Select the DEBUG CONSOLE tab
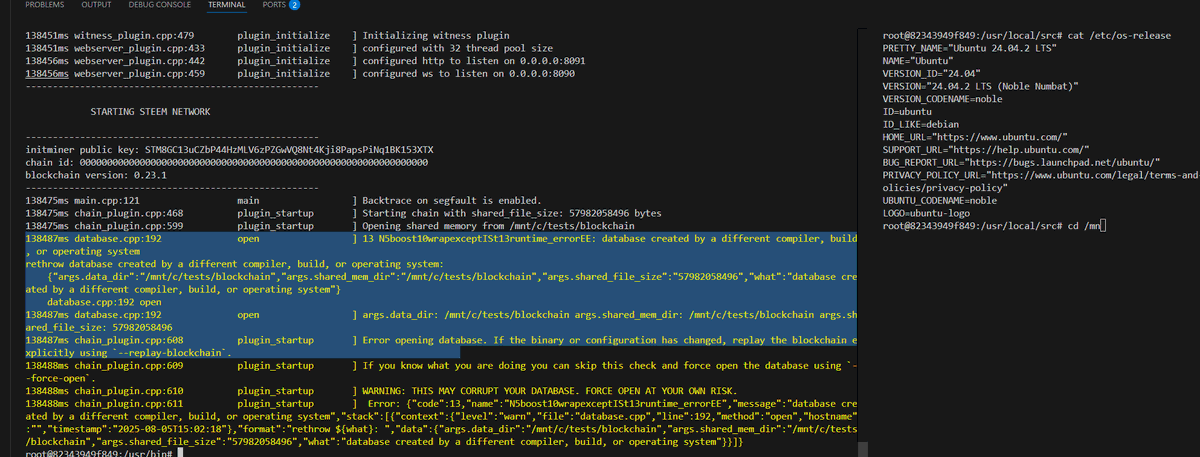This screenshot has width=1200, height=457. click(160, 6)
